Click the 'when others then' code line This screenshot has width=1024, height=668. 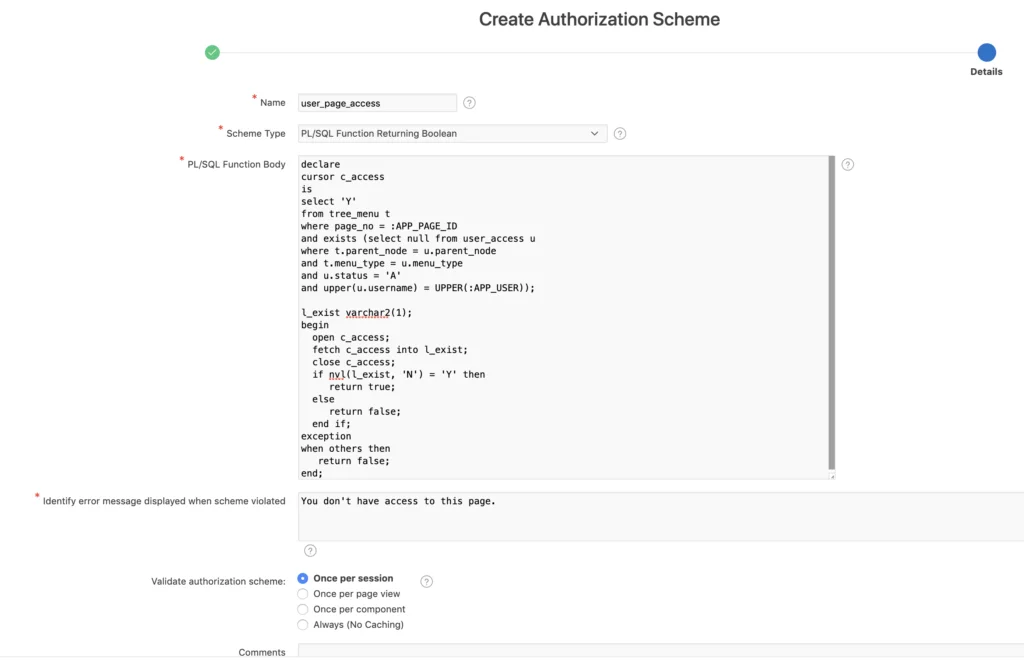point(345,449)
